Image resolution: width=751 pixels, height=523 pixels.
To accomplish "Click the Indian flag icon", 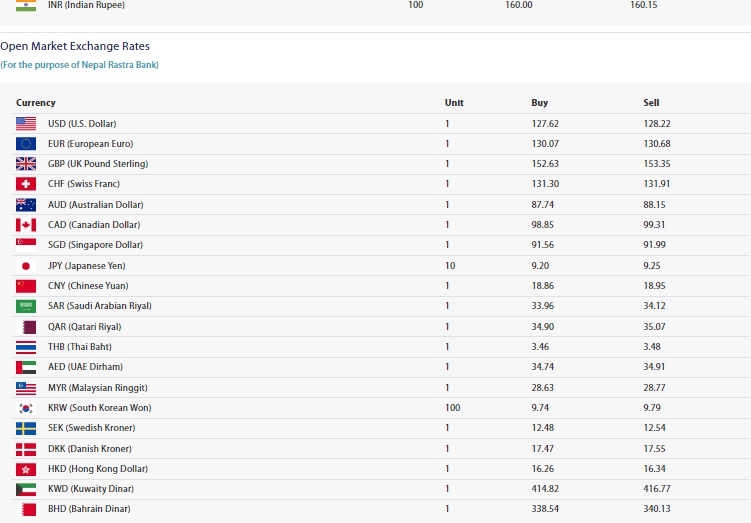I will pos(26,5).
